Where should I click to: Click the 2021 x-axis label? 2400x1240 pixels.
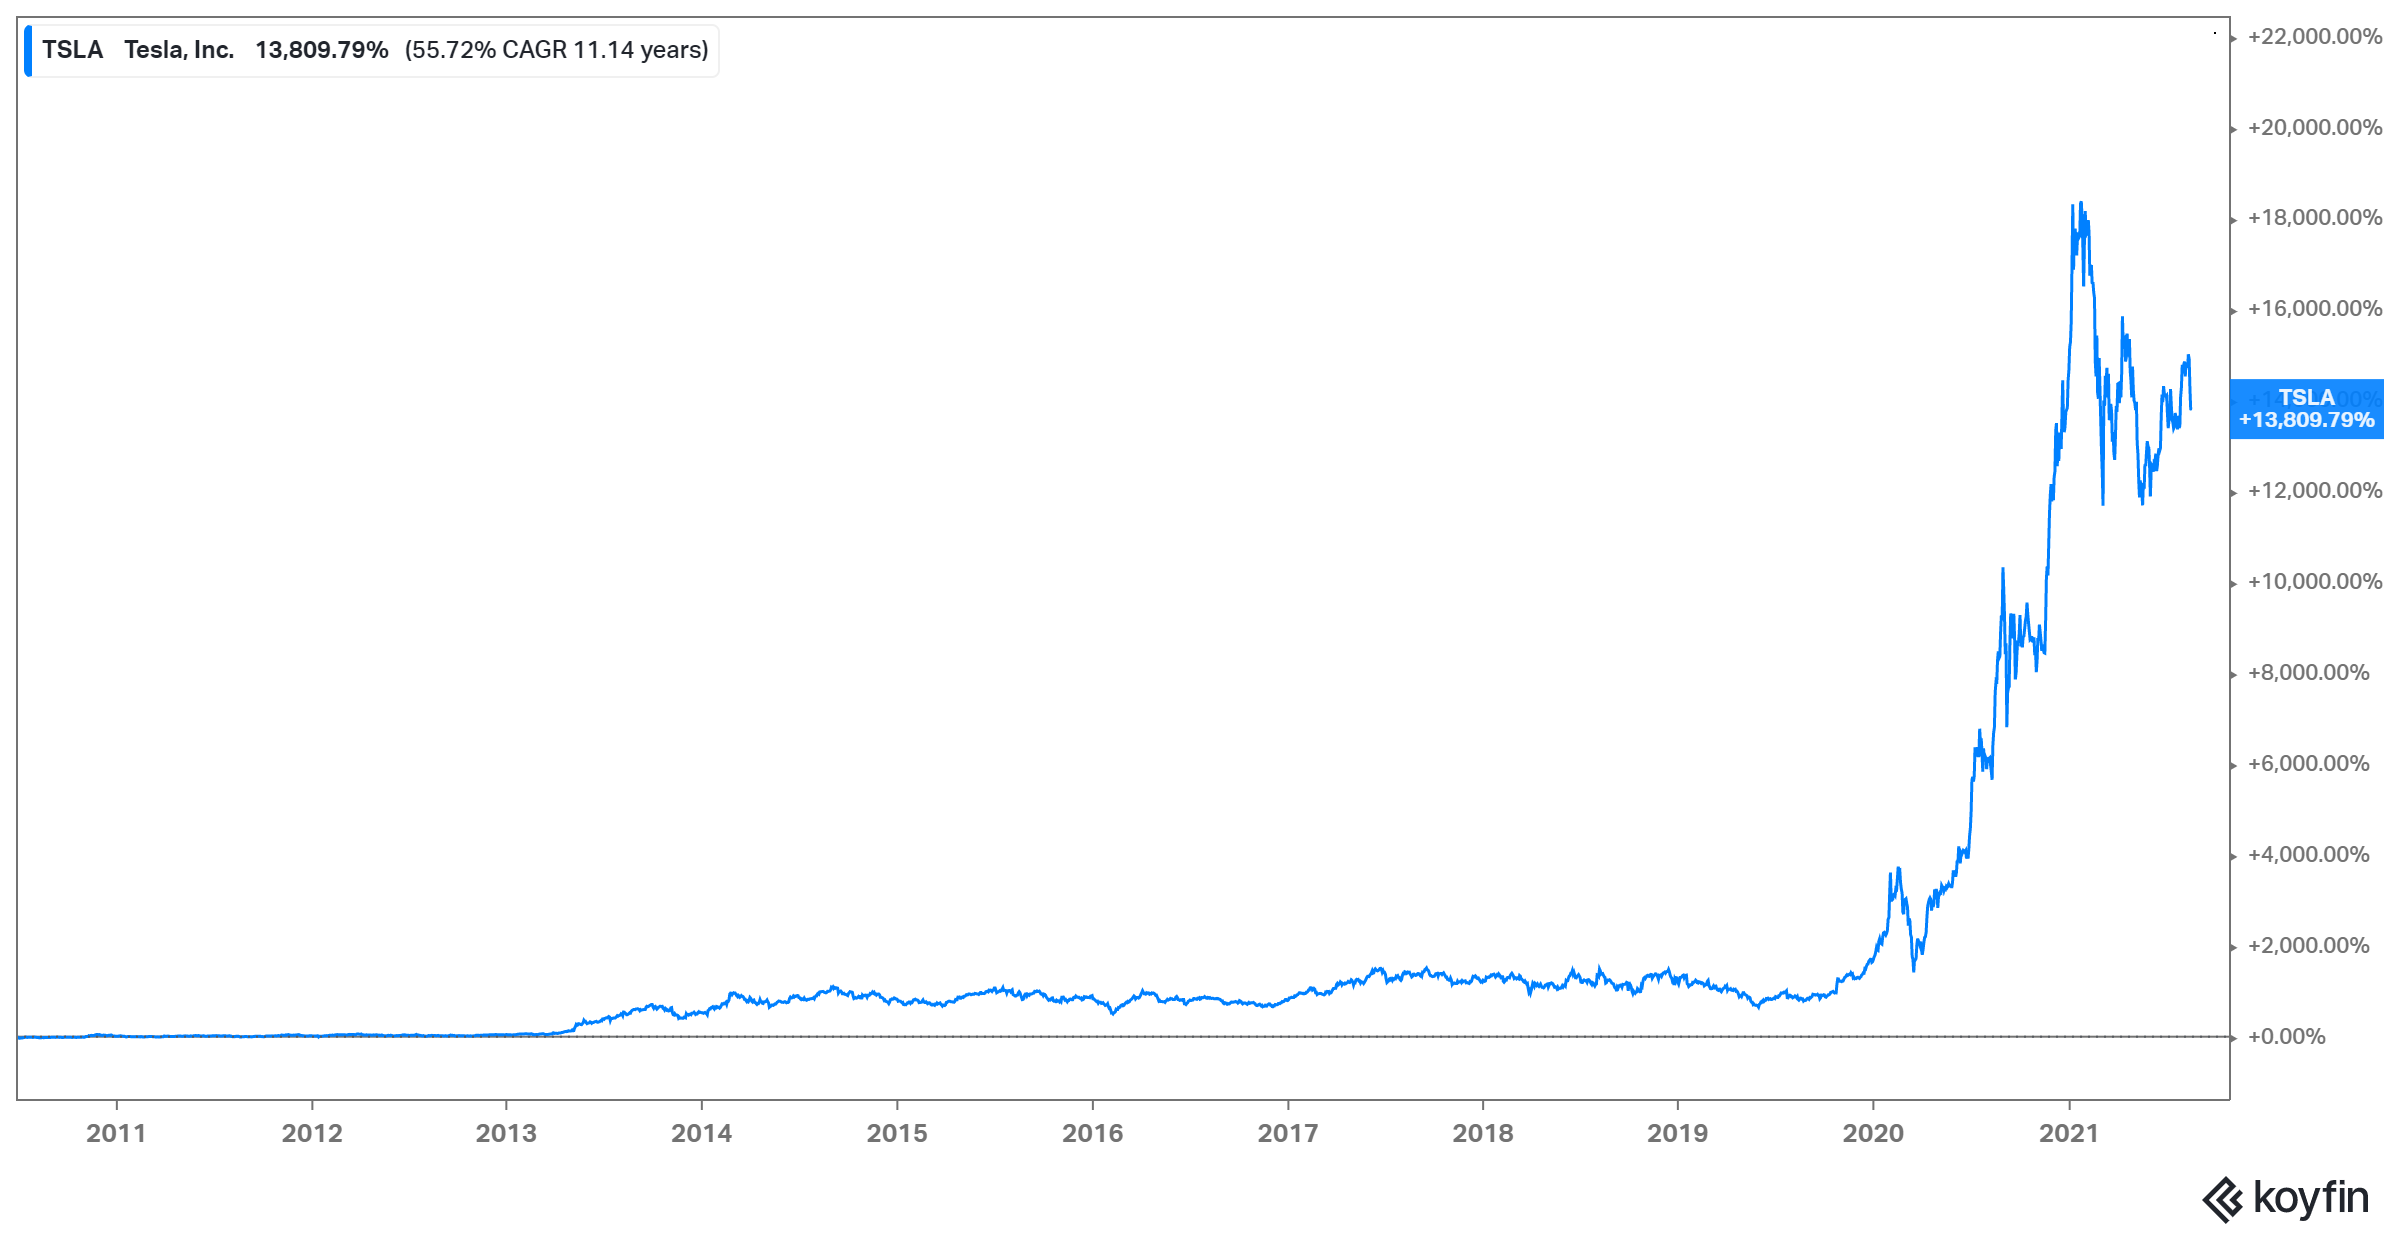point(2069,1133)
